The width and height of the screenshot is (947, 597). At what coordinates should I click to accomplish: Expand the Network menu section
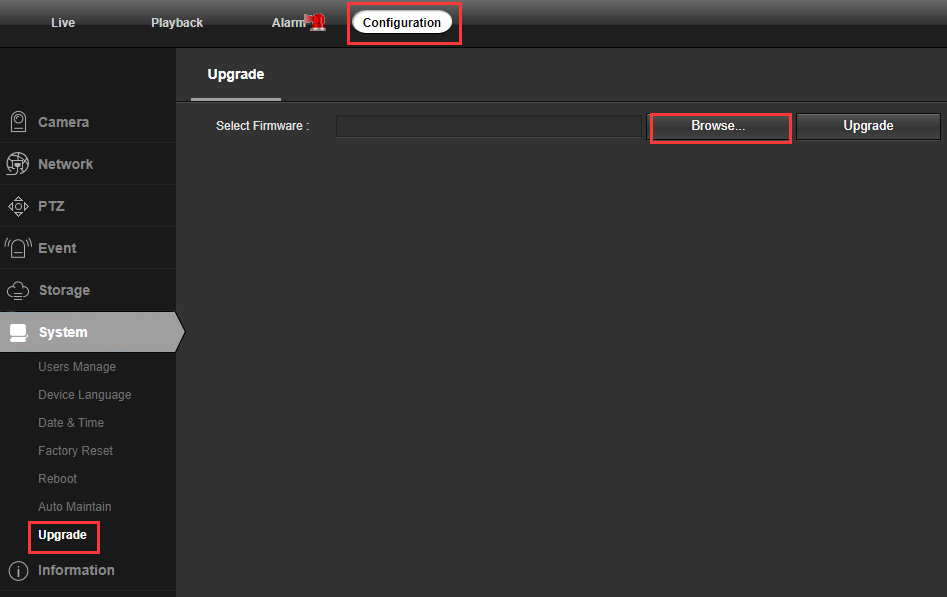pos(88,164)
